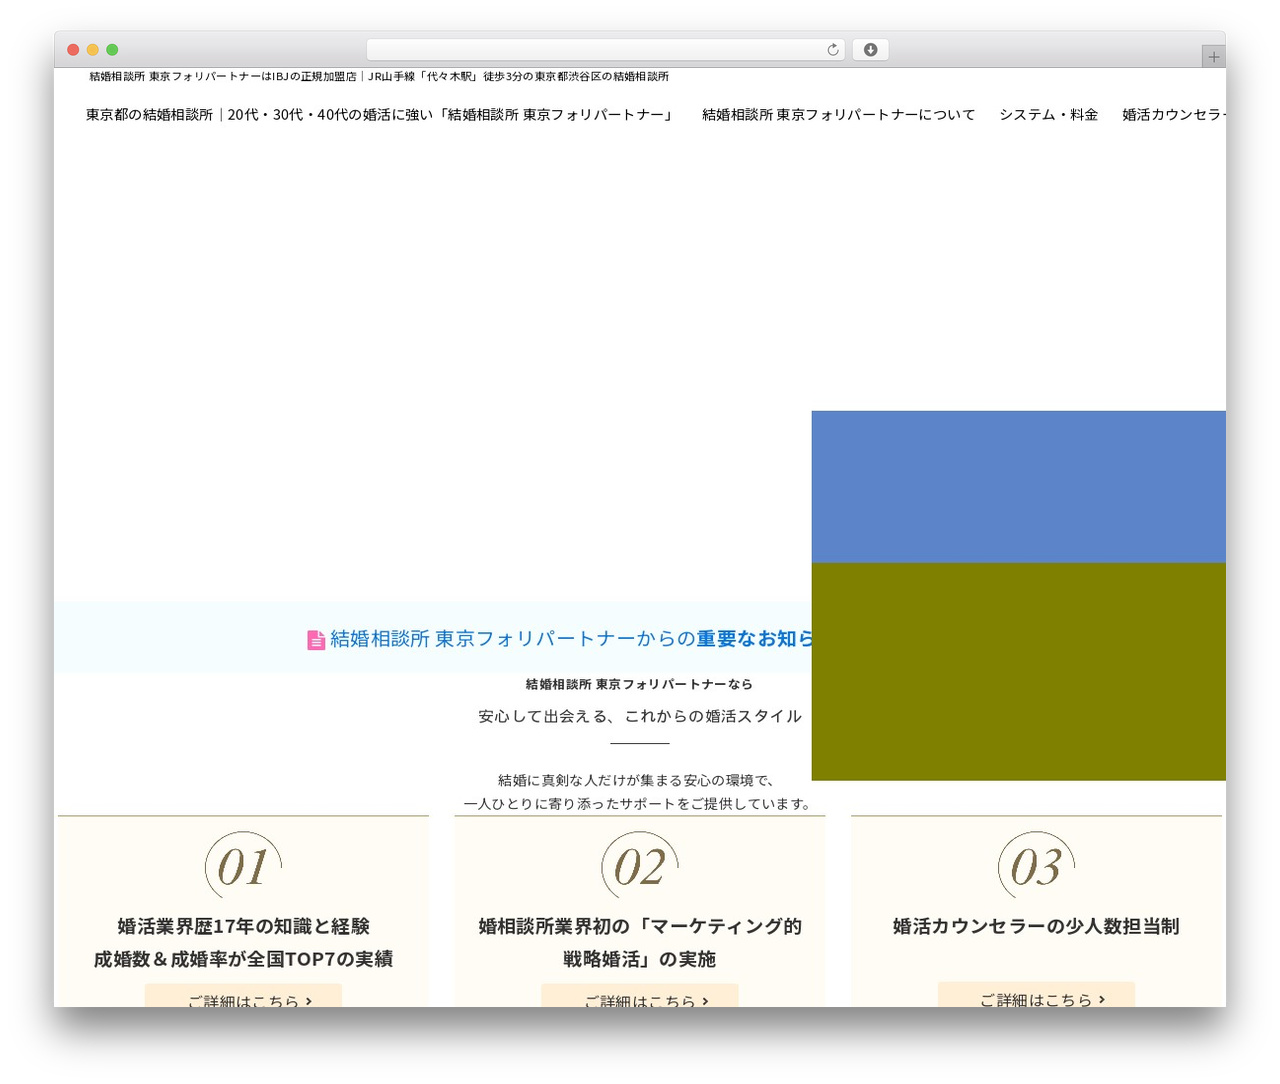Screen dimensions: 1280x1084
Task: Click heading 婚相談所業界初の「マーケティング的
Action: [x=640, y=926]
